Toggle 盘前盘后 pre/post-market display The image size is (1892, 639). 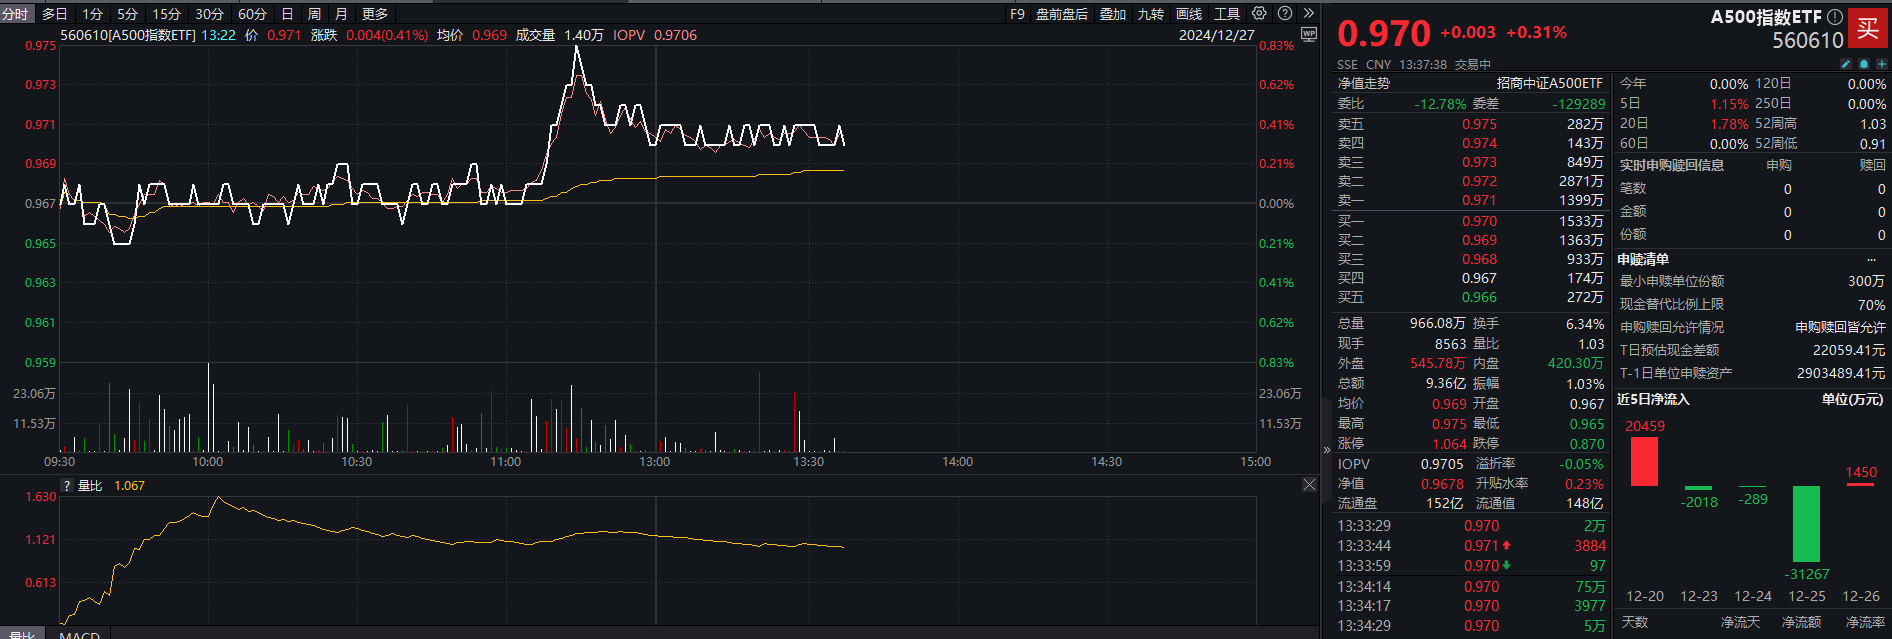[x=1061, y=14]
